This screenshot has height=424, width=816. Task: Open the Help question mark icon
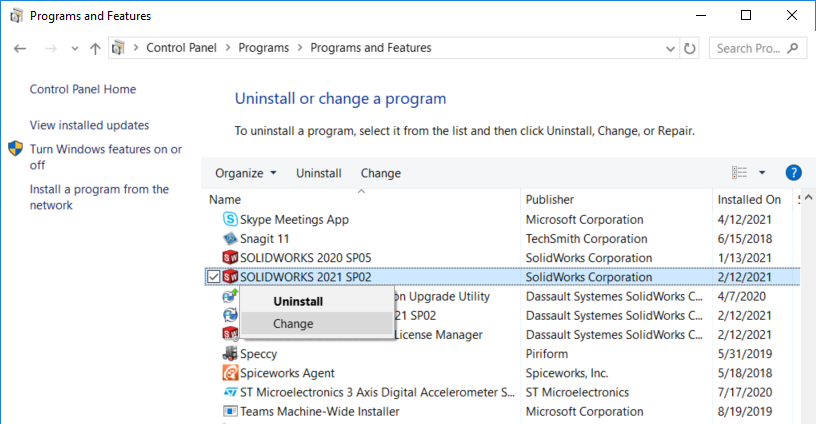point(793,172)
